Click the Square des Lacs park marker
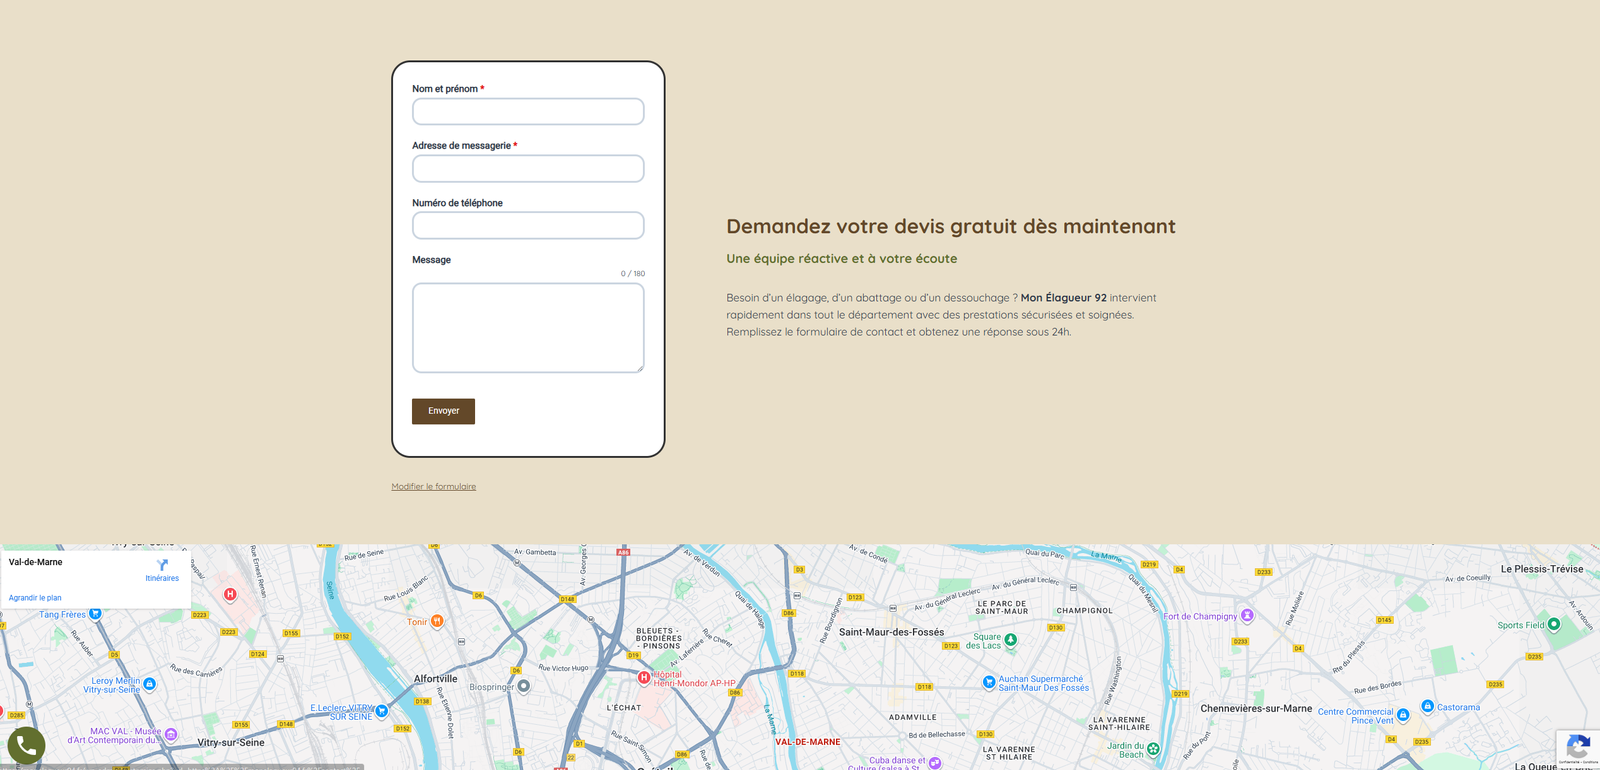 coord(1010,639)
